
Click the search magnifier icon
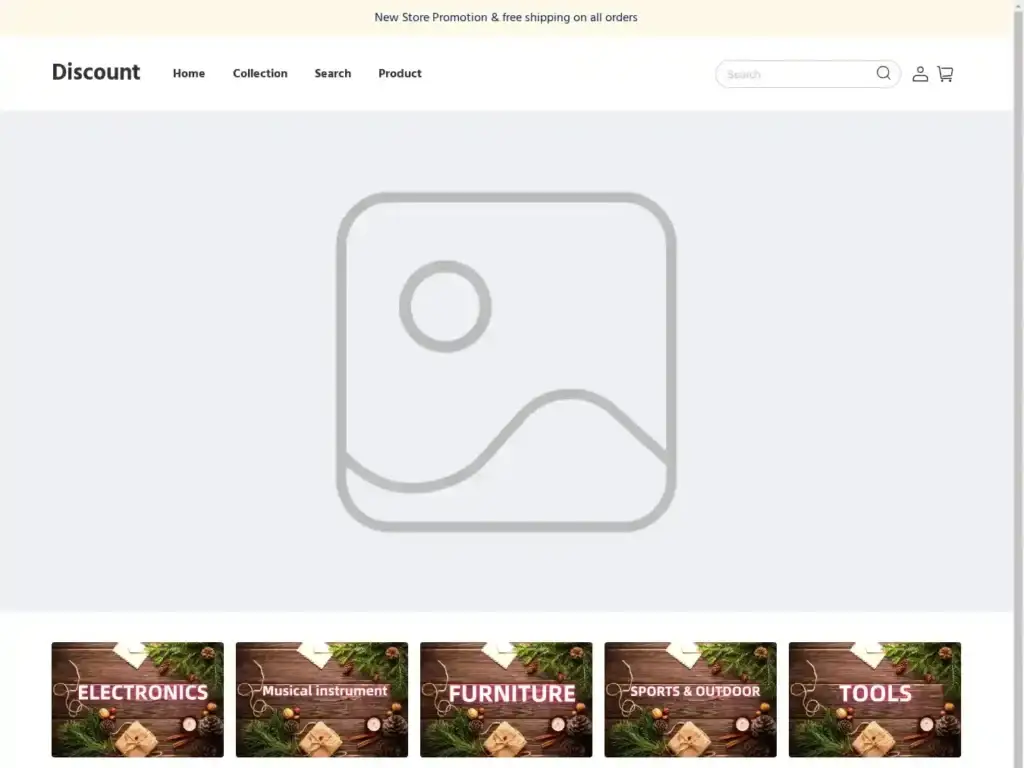pyautogui.click(x=883, y=73)
